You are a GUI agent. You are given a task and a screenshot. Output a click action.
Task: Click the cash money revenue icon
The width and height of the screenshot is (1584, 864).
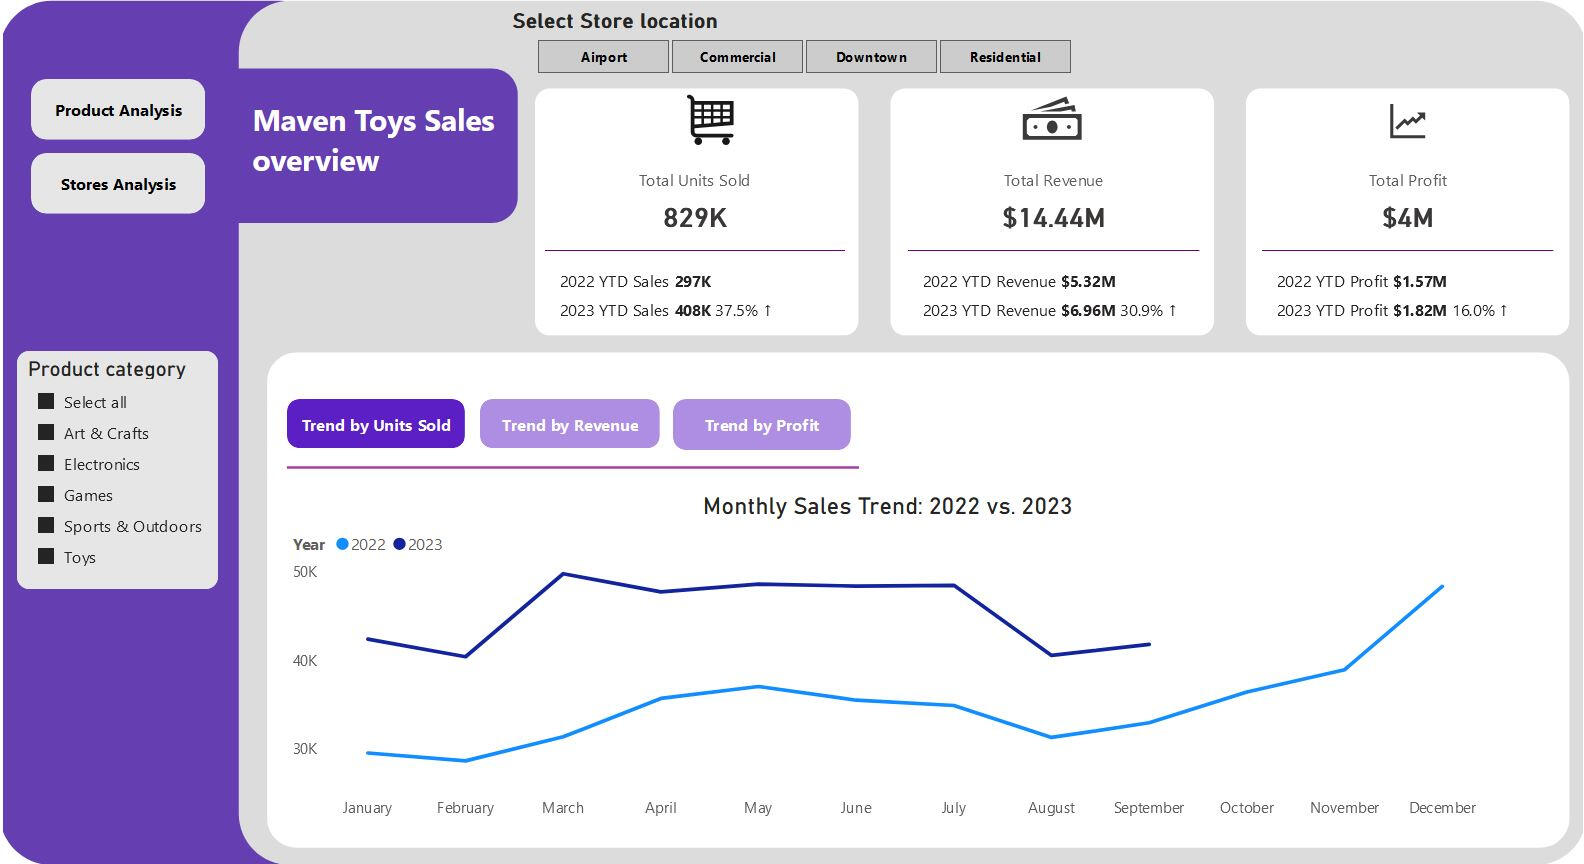tap(1052, 120)
